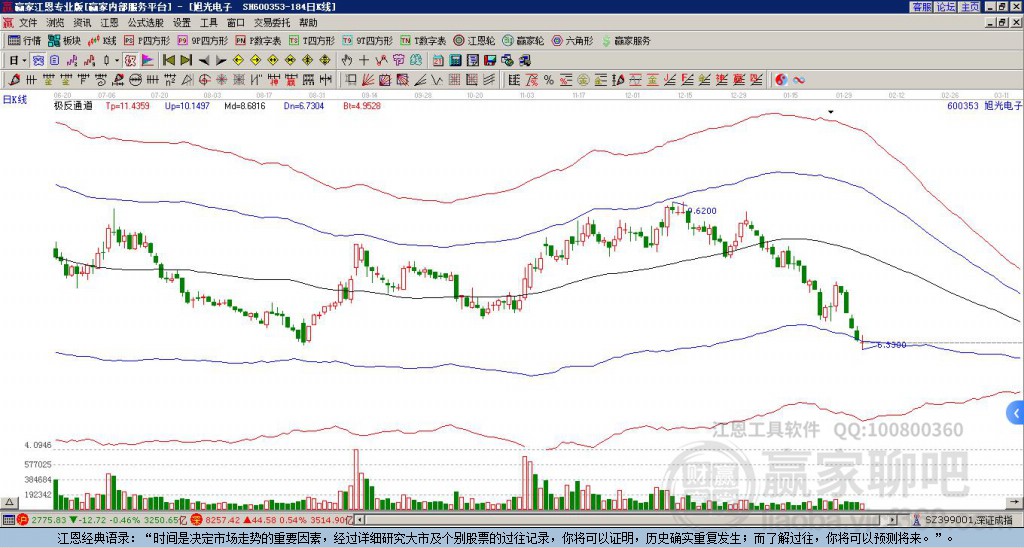Select the red pencil drawing tool
Viewport: 1024px width, 548px height.
point(14,80)
